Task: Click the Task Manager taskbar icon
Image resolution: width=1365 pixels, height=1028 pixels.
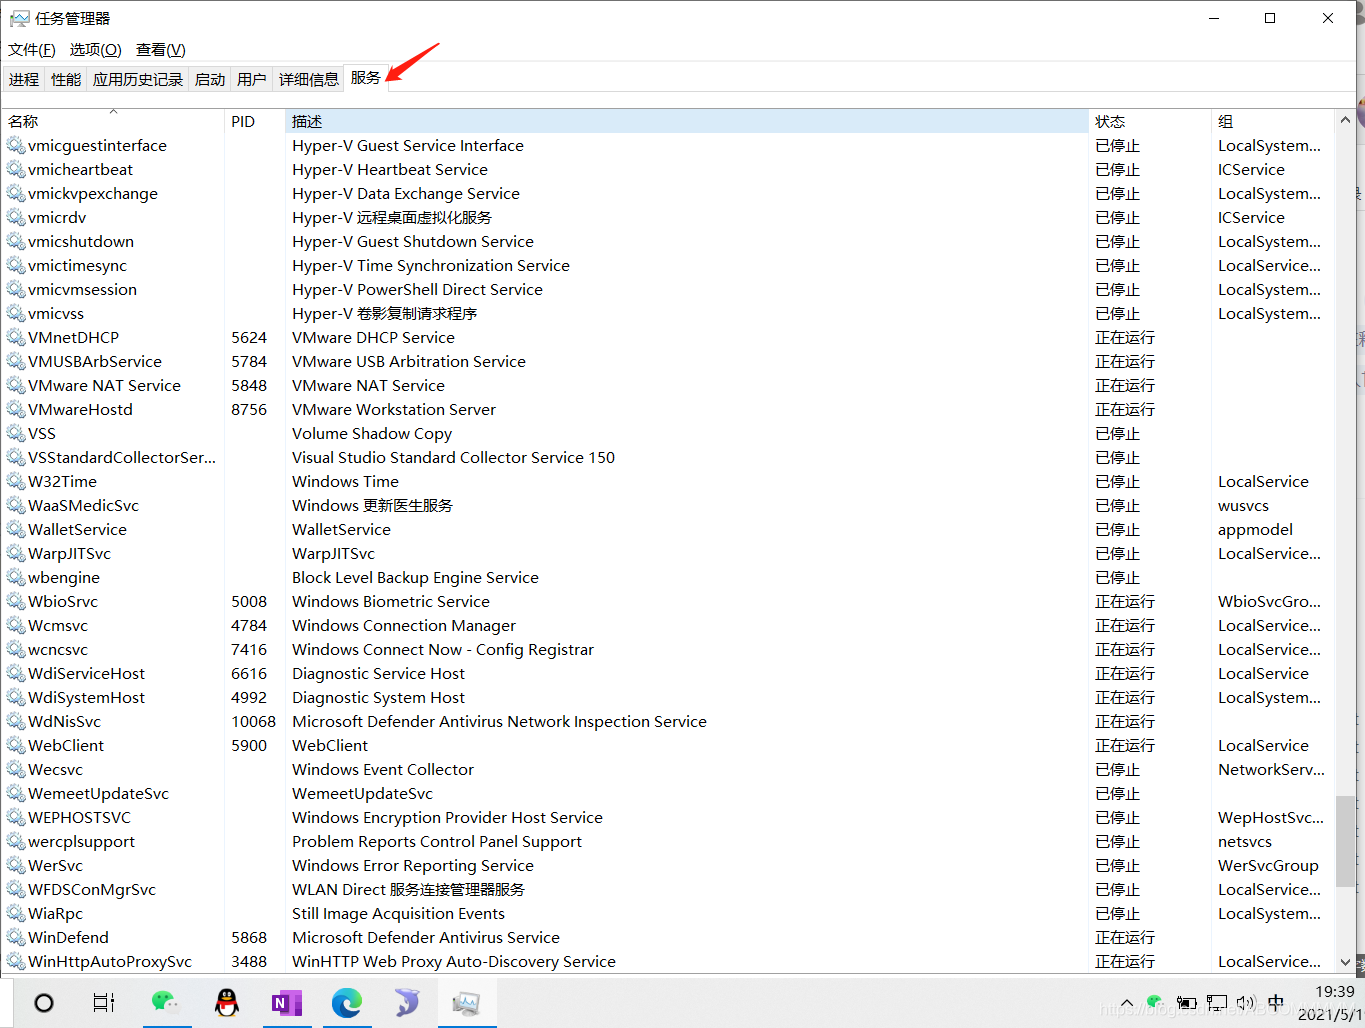Action: [x=466, y=1002]
